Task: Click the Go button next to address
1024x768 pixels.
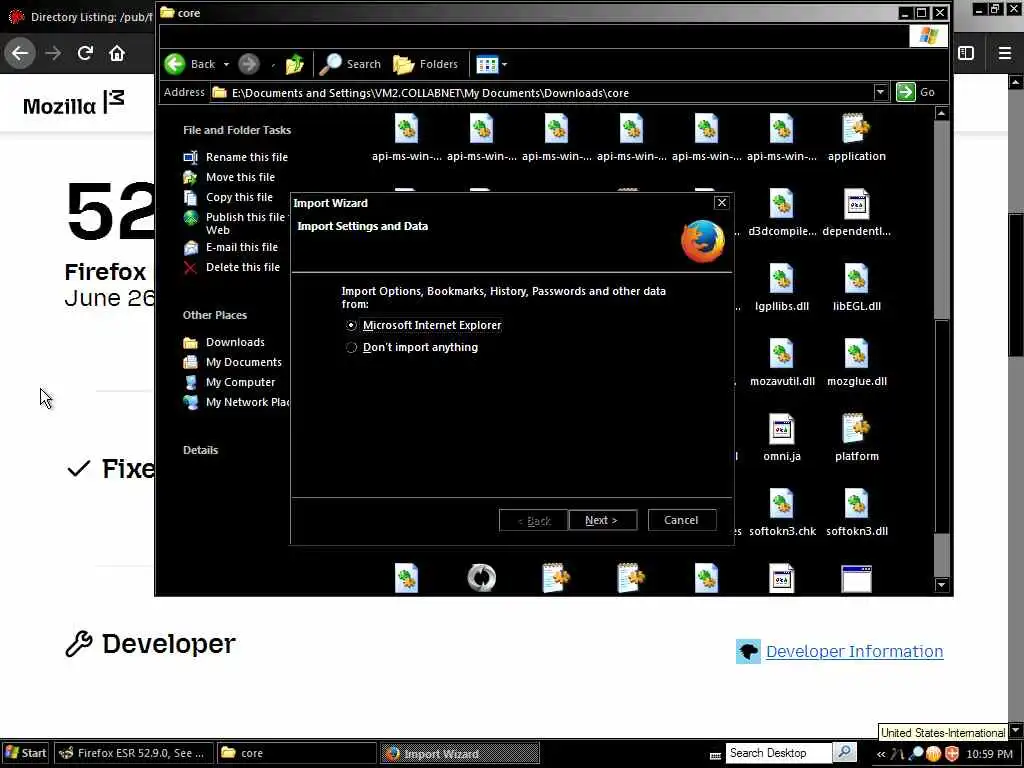Action: (916, 92)
